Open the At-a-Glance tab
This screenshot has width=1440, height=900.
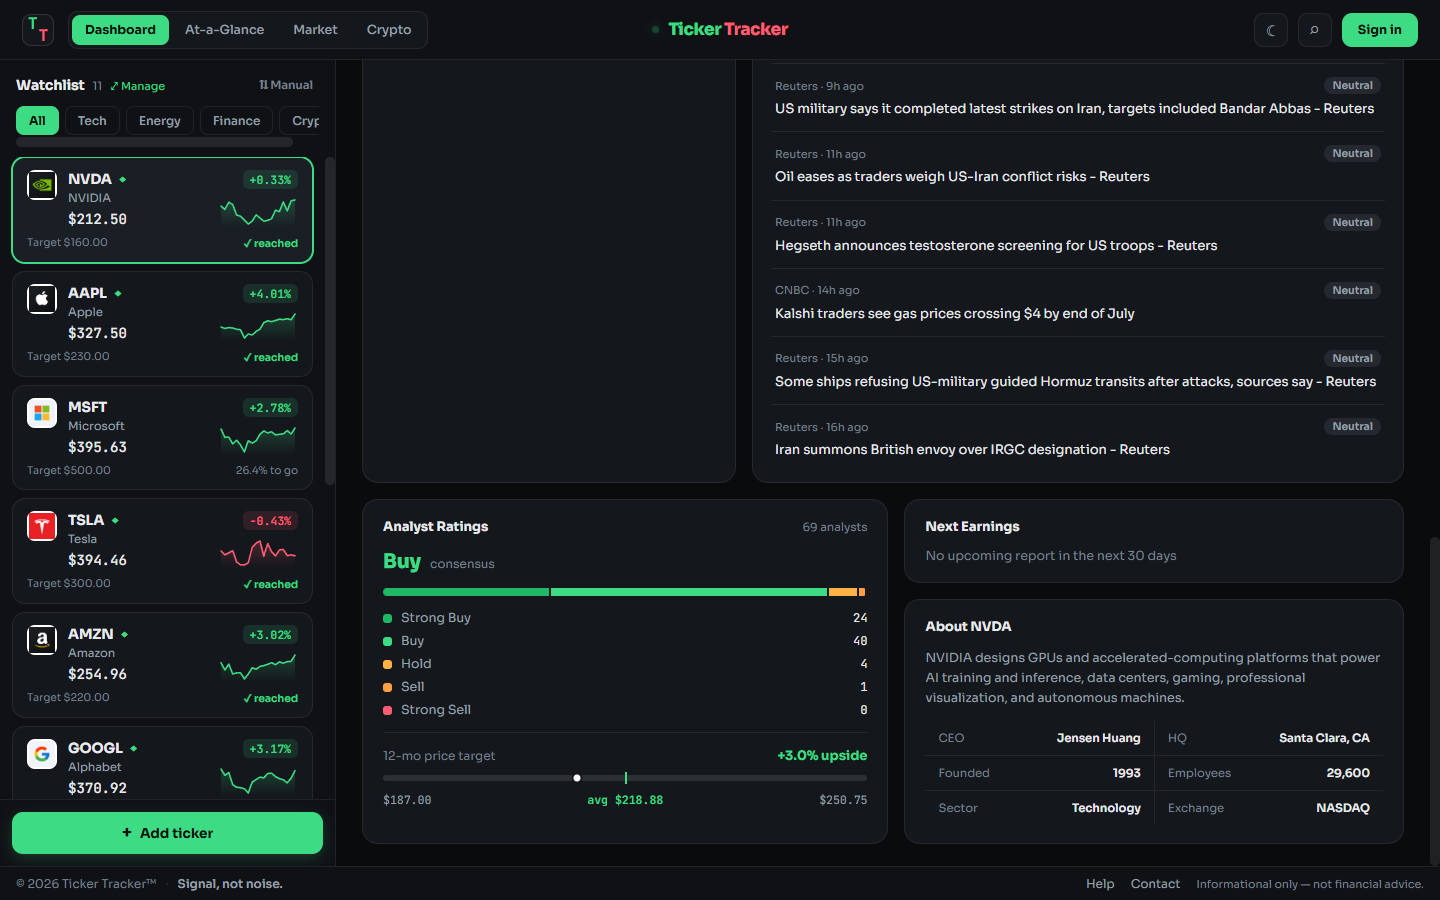[x=224, y=30]
